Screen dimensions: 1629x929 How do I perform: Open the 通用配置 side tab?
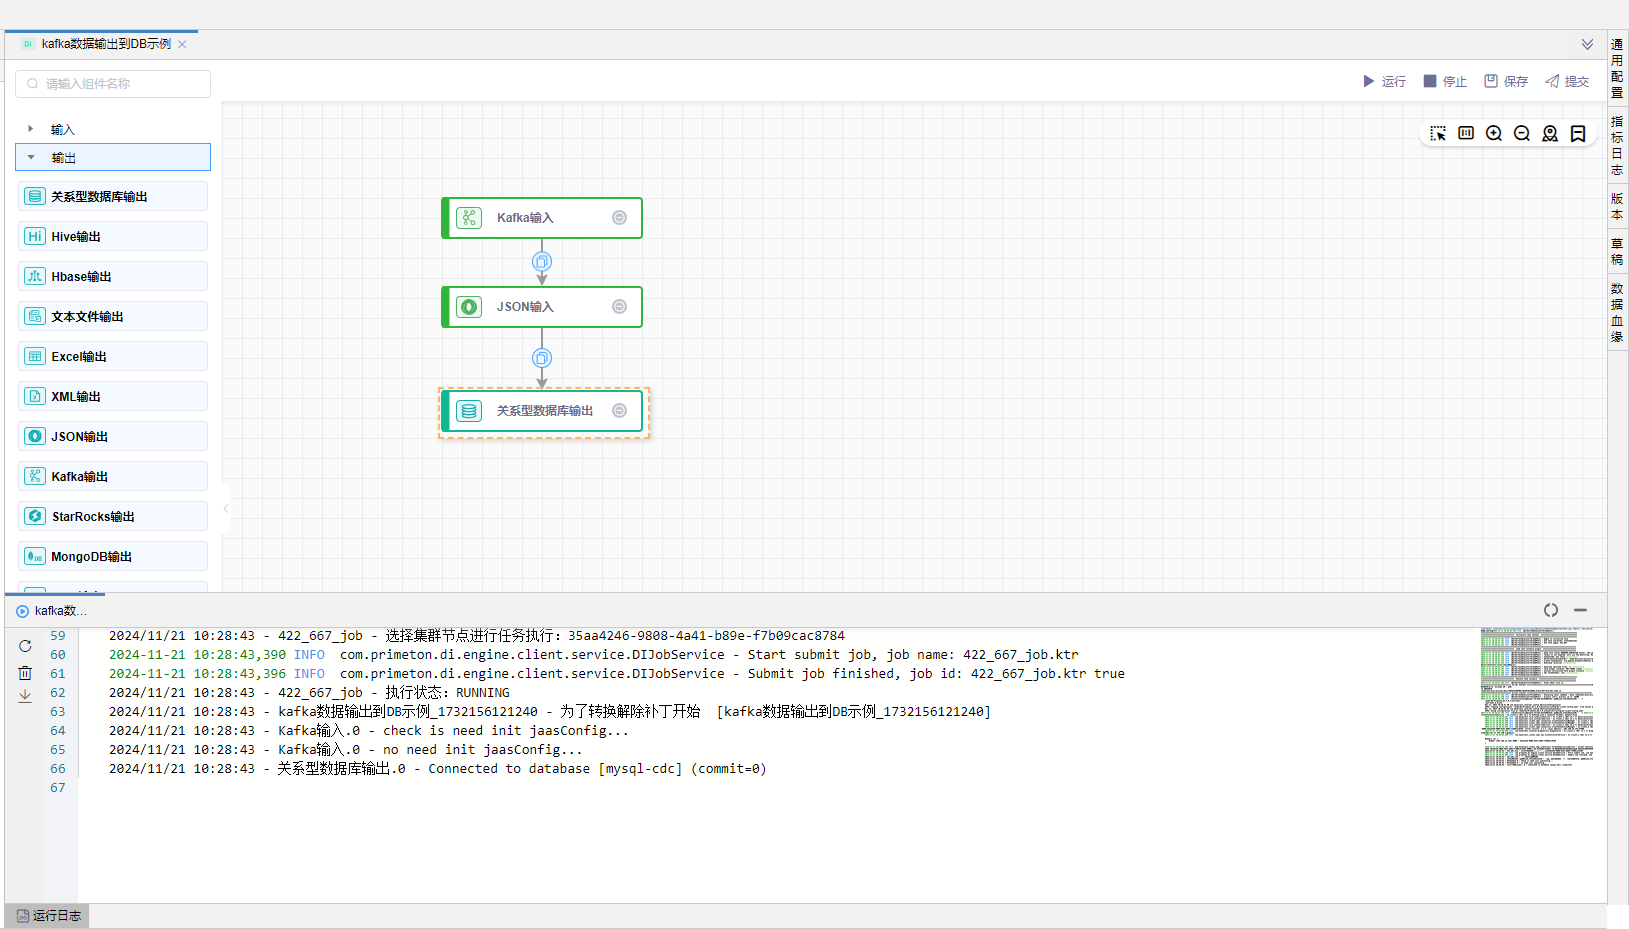[x=1617, y=68]
